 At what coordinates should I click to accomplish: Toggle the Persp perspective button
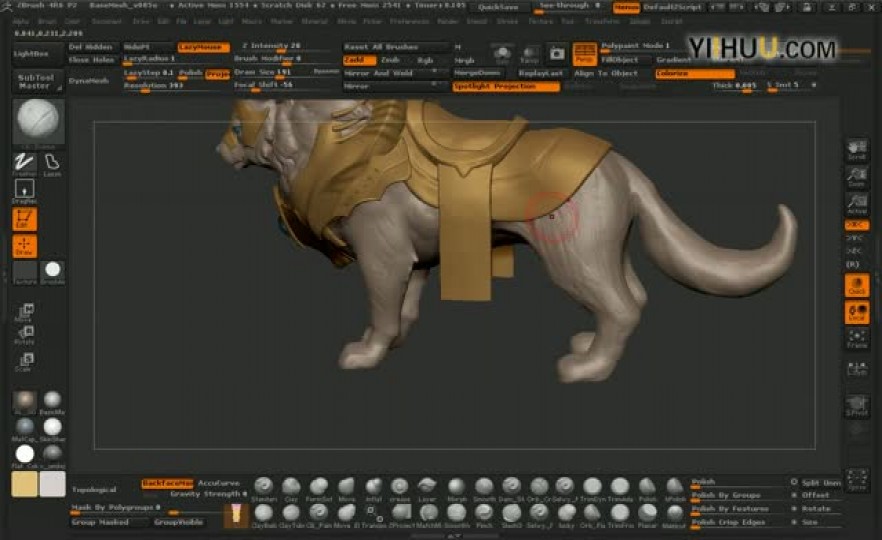[x=584, y=53]
